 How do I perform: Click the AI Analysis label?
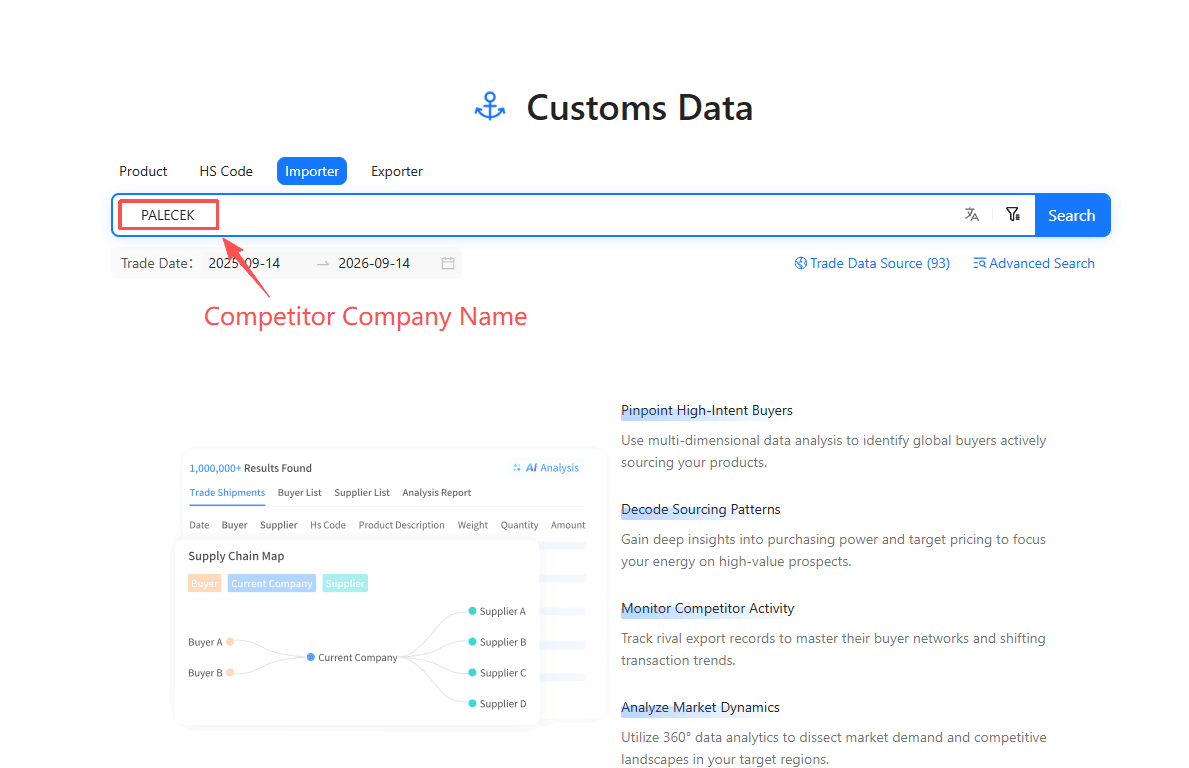click(x=552, y=468)
